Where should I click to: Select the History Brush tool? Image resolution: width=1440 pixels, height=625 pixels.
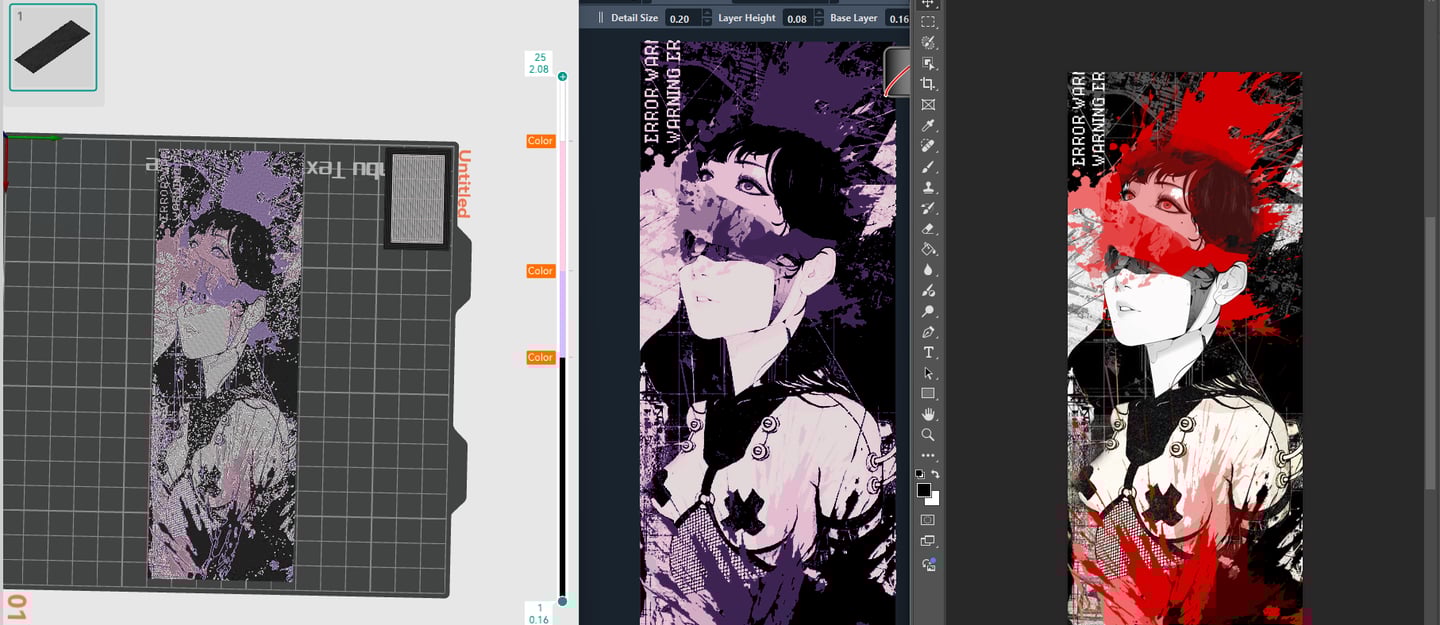(928, 208)
